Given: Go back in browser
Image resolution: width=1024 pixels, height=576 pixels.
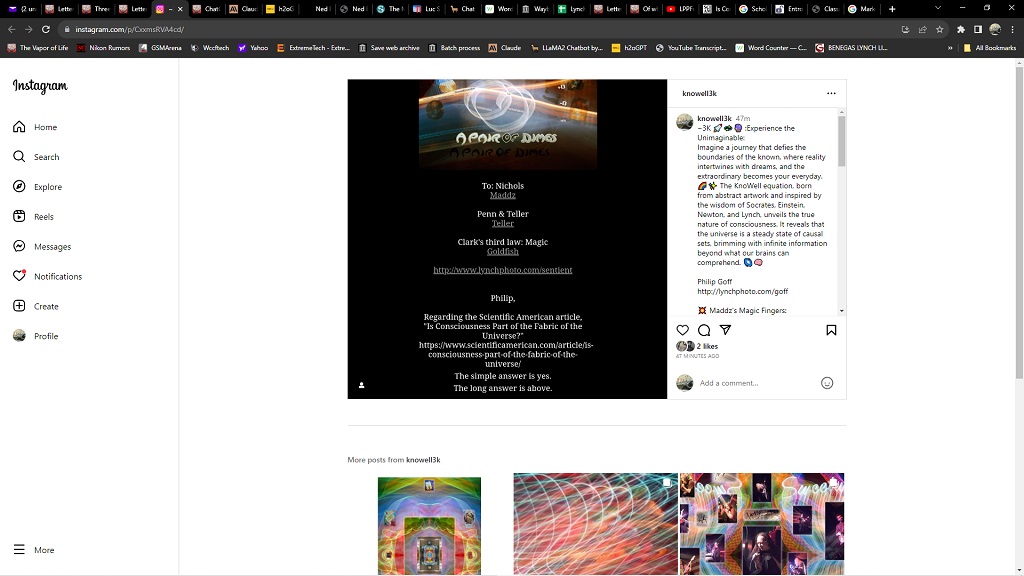Looking at the screenshot, I should coord(12,29).
